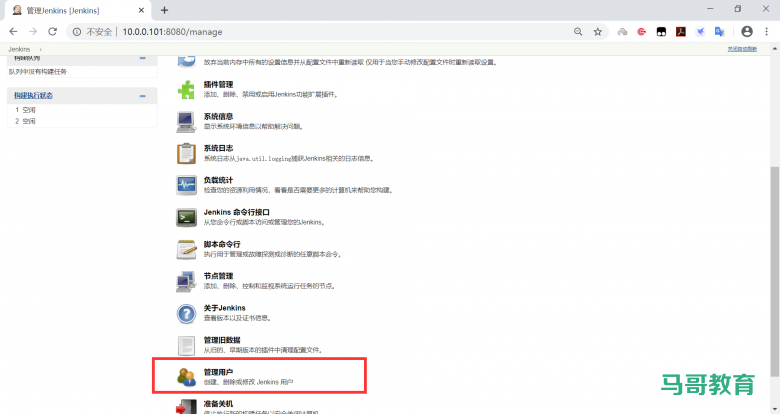Bookmark this page with the star icon
Image resolution: width=780 pixels, height=414 pixels.
597,32
